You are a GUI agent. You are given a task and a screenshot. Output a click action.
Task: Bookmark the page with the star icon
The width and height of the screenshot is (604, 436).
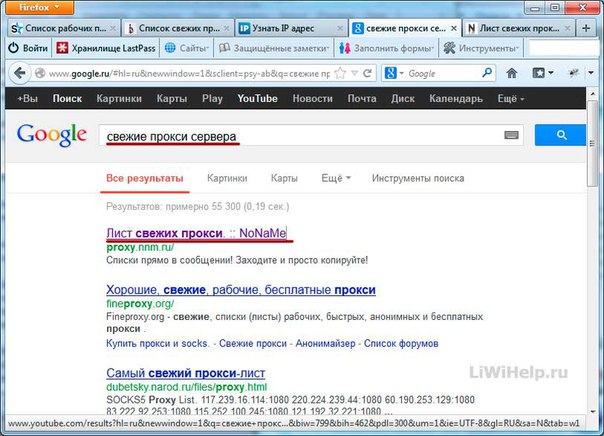(340, 73)
